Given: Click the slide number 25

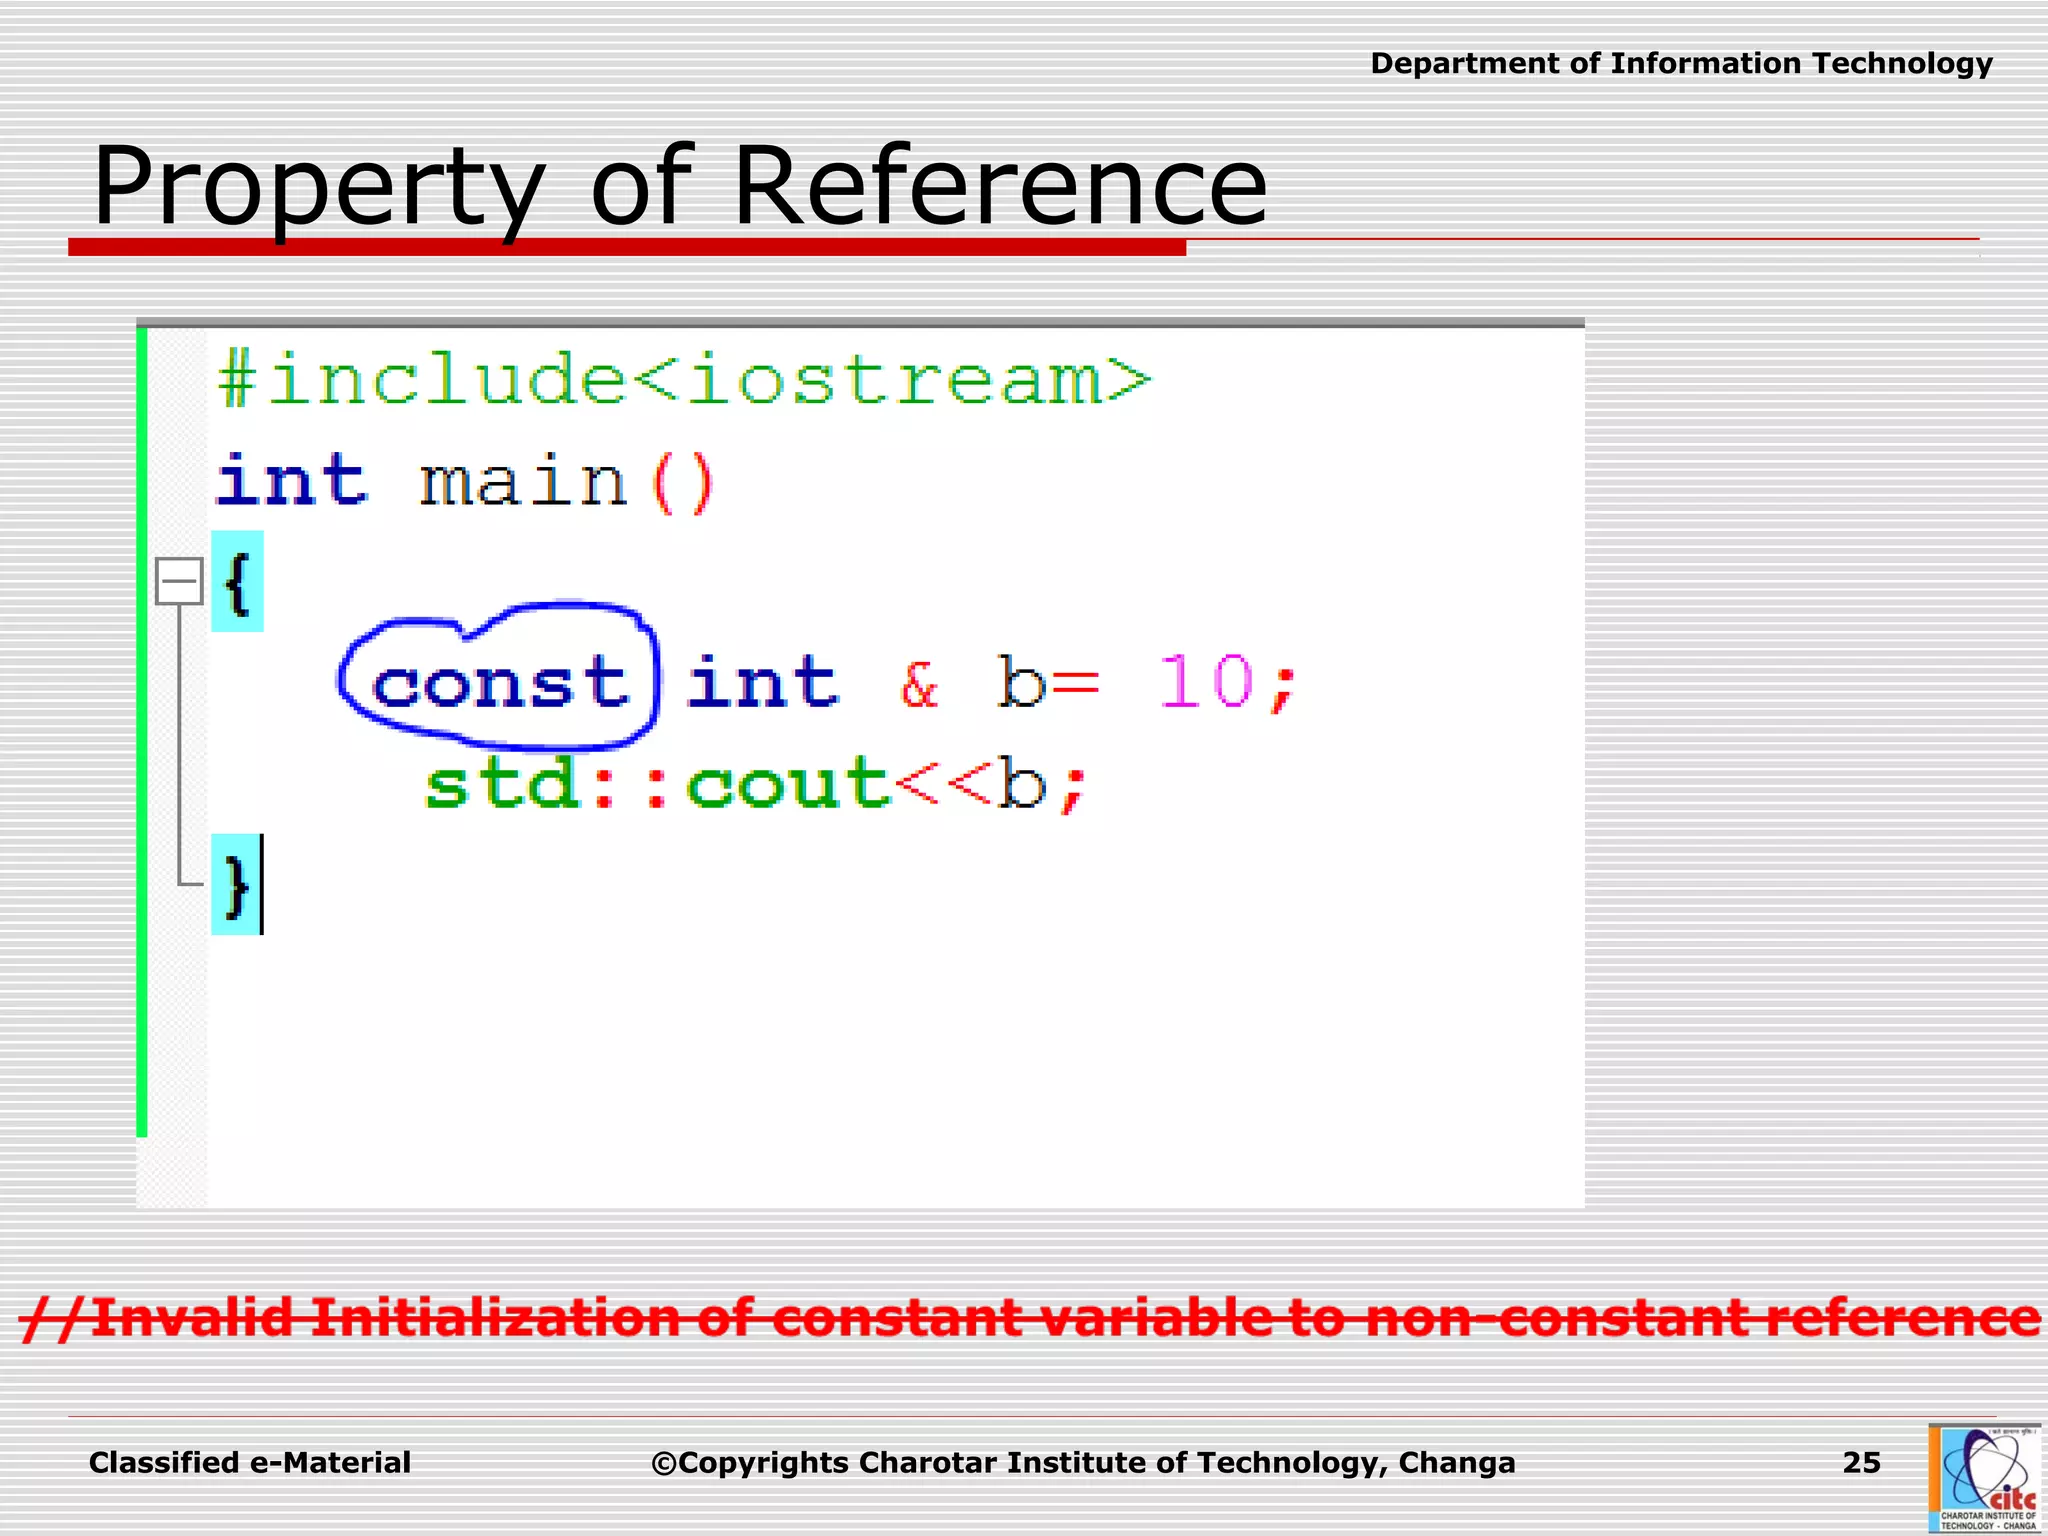Looking at the screenshot, I should point(1861,1462).
